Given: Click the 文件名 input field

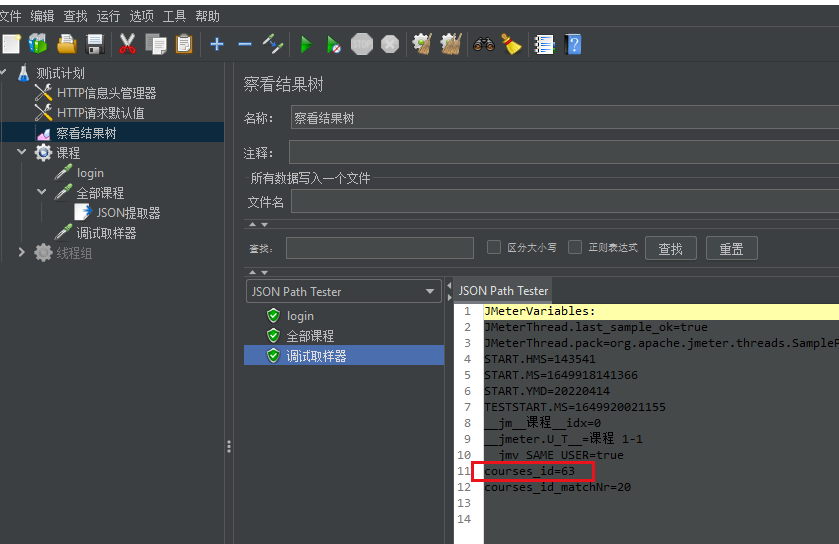Looking at the screenshot, I should [565, 202].
